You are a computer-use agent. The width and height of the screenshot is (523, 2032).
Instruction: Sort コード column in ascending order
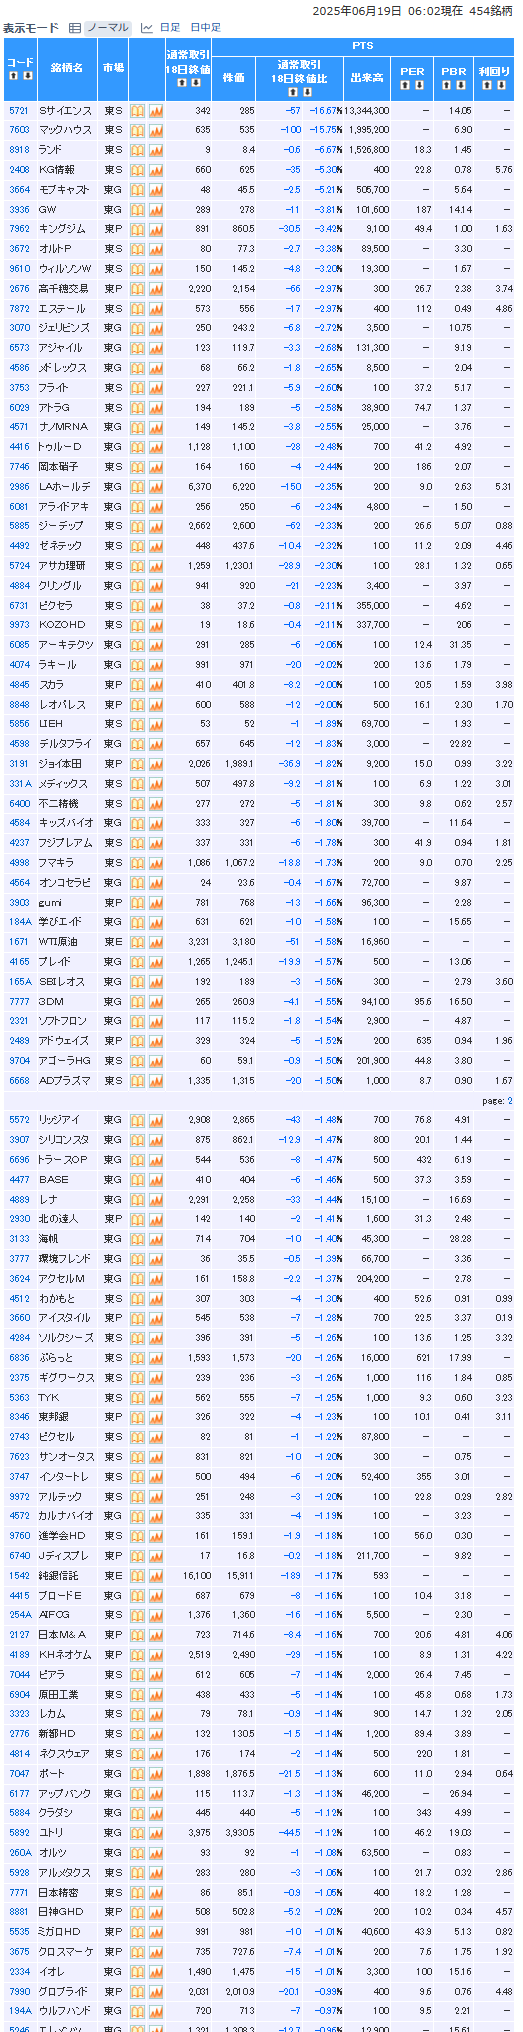(x=14, y=75)
